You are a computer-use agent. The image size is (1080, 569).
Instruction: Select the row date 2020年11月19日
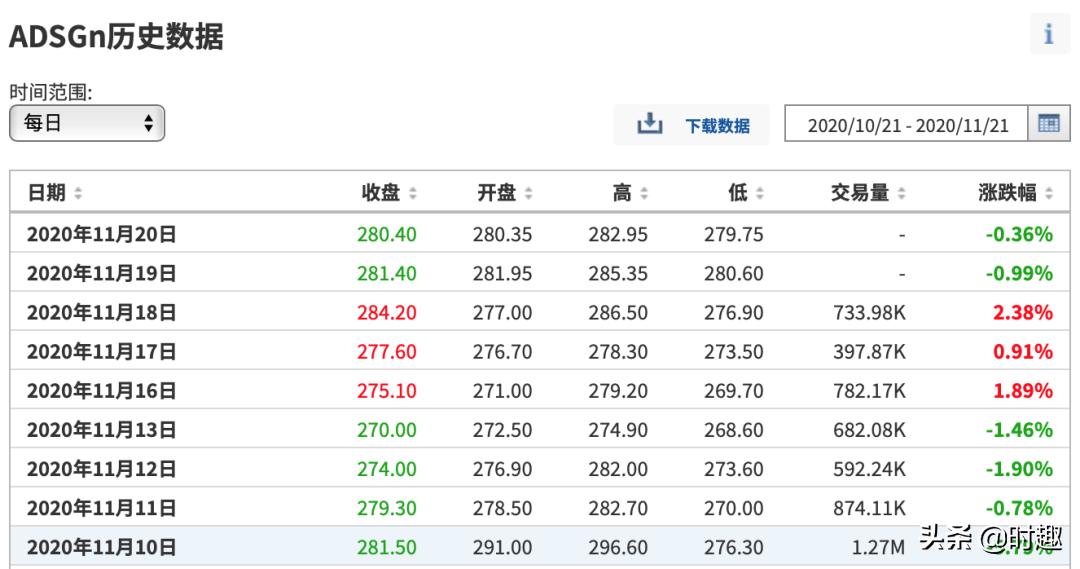point(101,273)
